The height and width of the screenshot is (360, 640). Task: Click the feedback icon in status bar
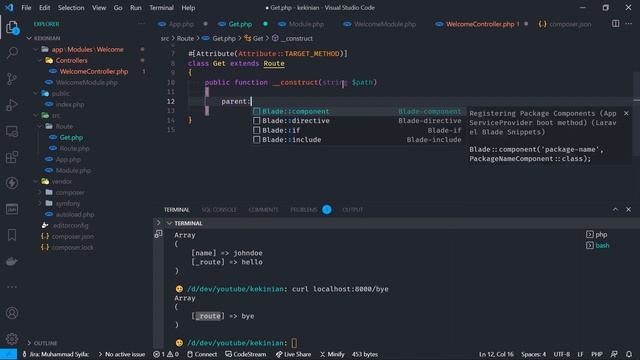click(614, 354)
